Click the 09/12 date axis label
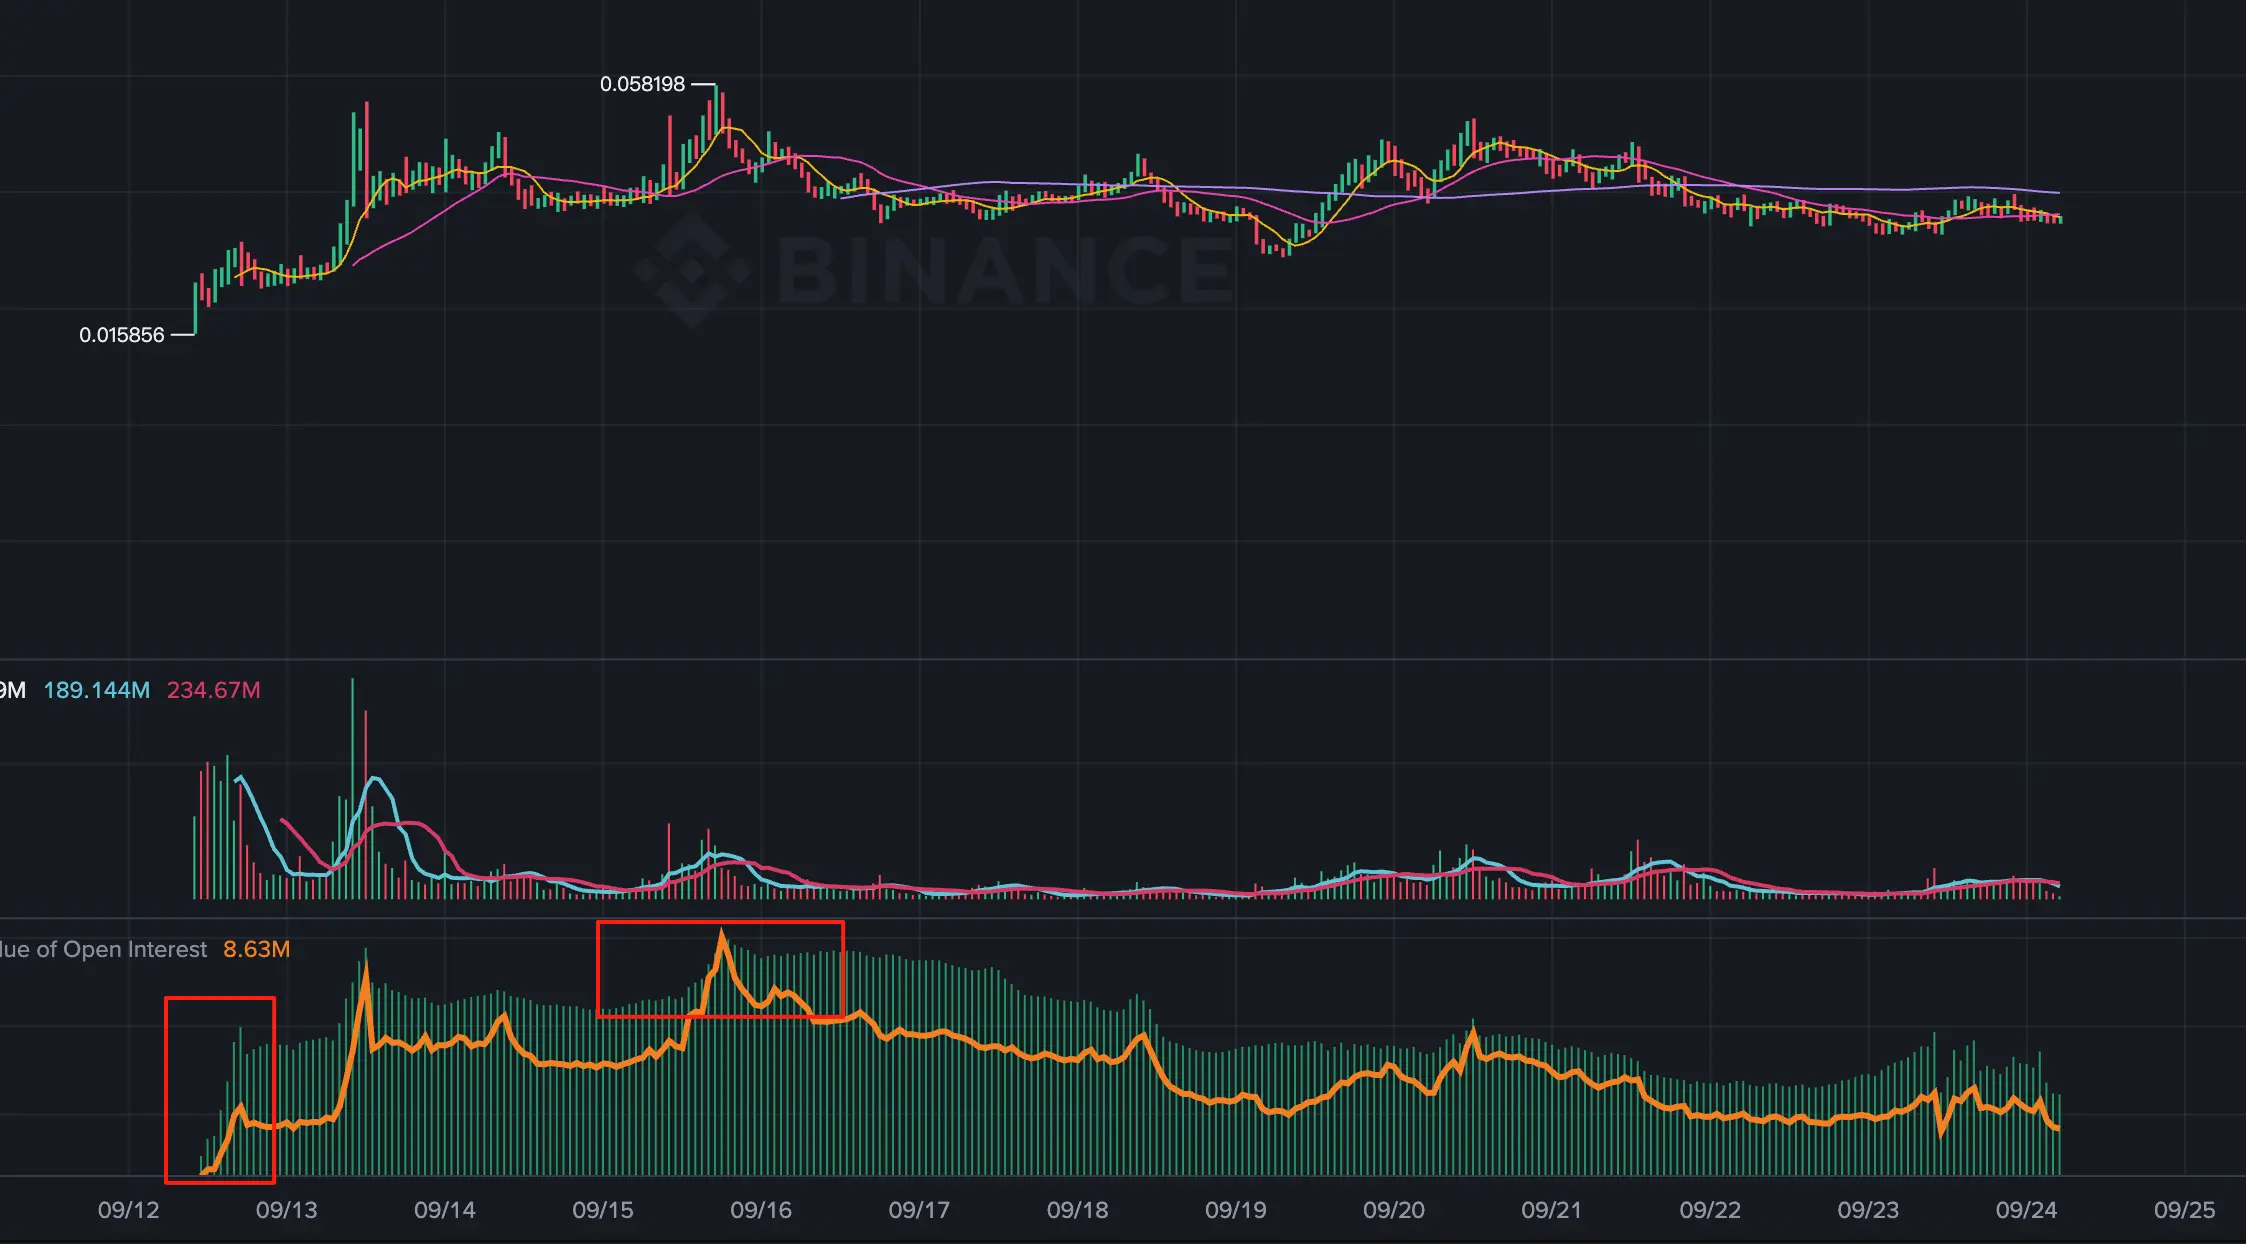2246x1244 pixels. tap(128, 1210)
